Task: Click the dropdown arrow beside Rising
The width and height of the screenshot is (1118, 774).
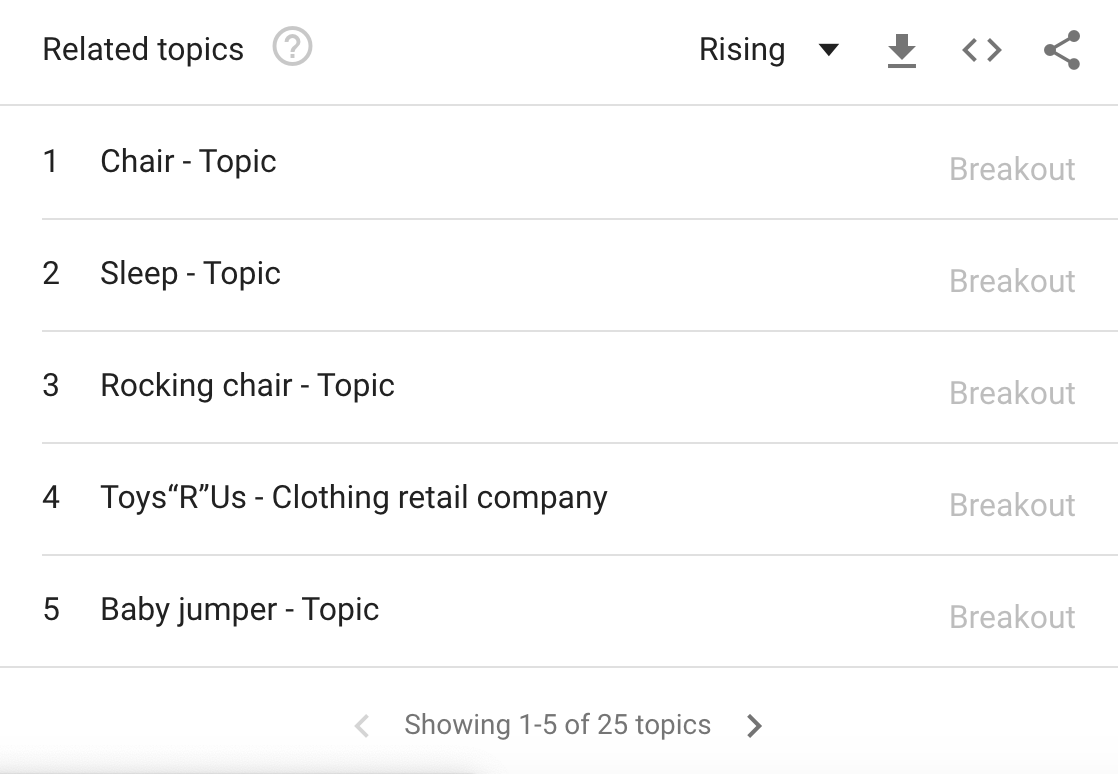Action: click(828, 50)
